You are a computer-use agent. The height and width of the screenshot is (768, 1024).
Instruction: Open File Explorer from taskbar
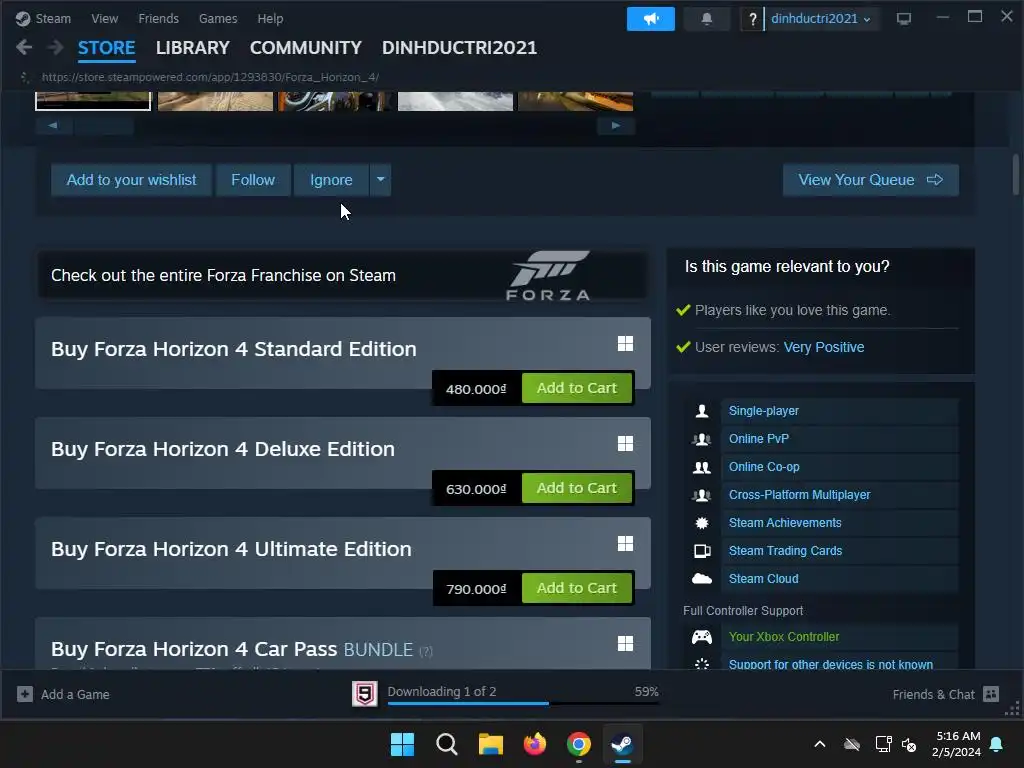click(490, 744)
